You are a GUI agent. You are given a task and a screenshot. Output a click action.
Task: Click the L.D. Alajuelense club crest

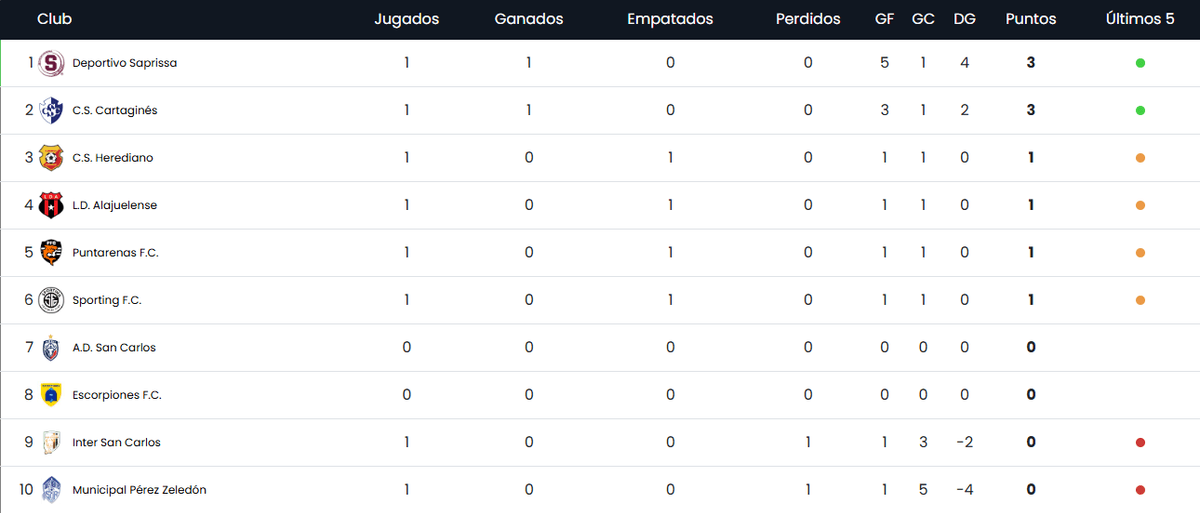tap(51, 205)
